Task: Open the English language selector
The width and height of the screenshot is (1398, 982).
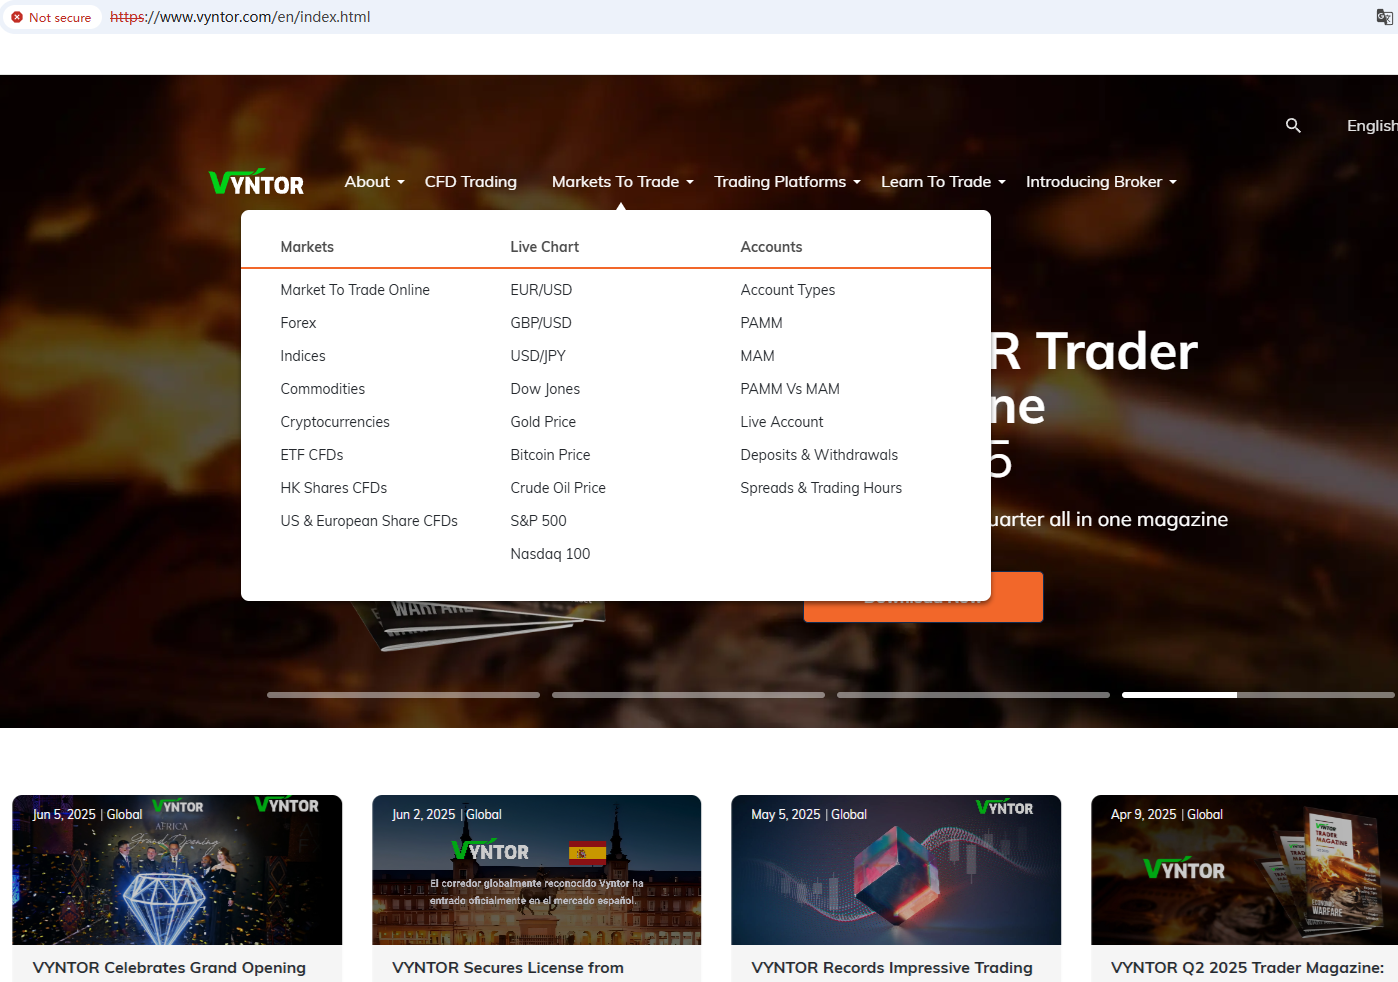Action: (1372, 126)
